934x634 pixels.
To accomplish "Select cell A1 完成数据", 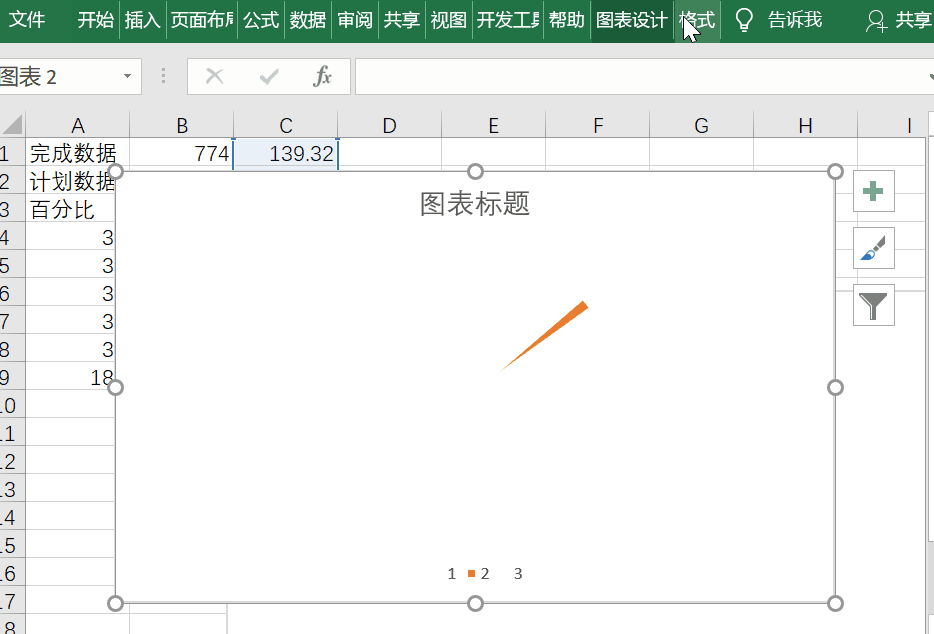I will [x=77, y=153].
